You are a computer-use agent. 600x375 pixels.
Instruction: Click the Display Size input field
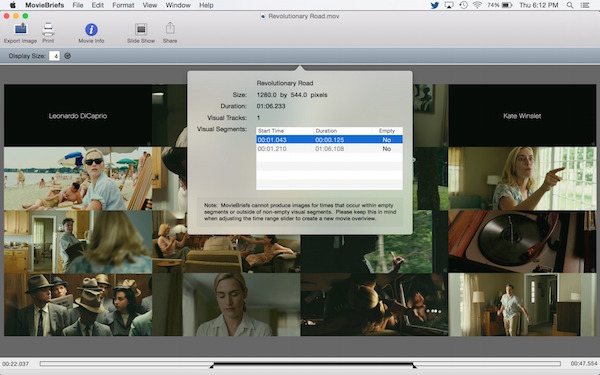(54, 56)
